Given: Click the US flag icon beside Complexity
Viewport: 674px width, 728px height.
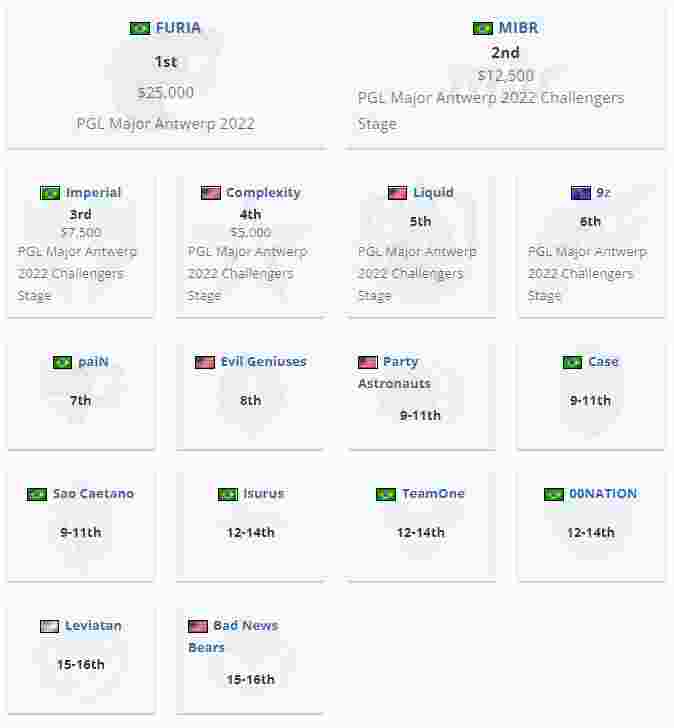Looking at the screenshot, I should [211, 193].
